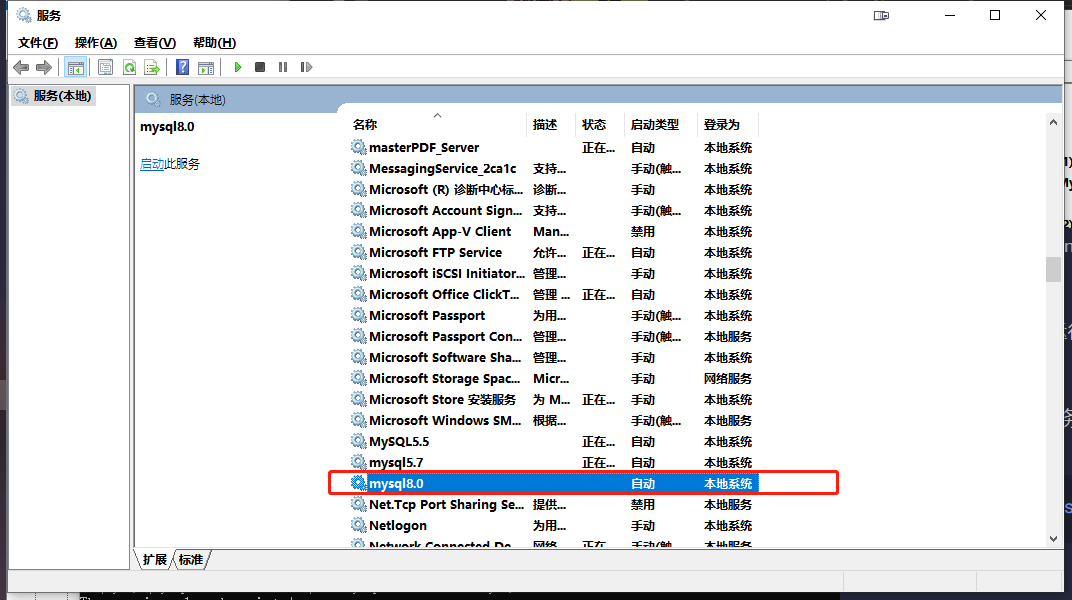Open the Help question mark icon

(x=183, y=67)
